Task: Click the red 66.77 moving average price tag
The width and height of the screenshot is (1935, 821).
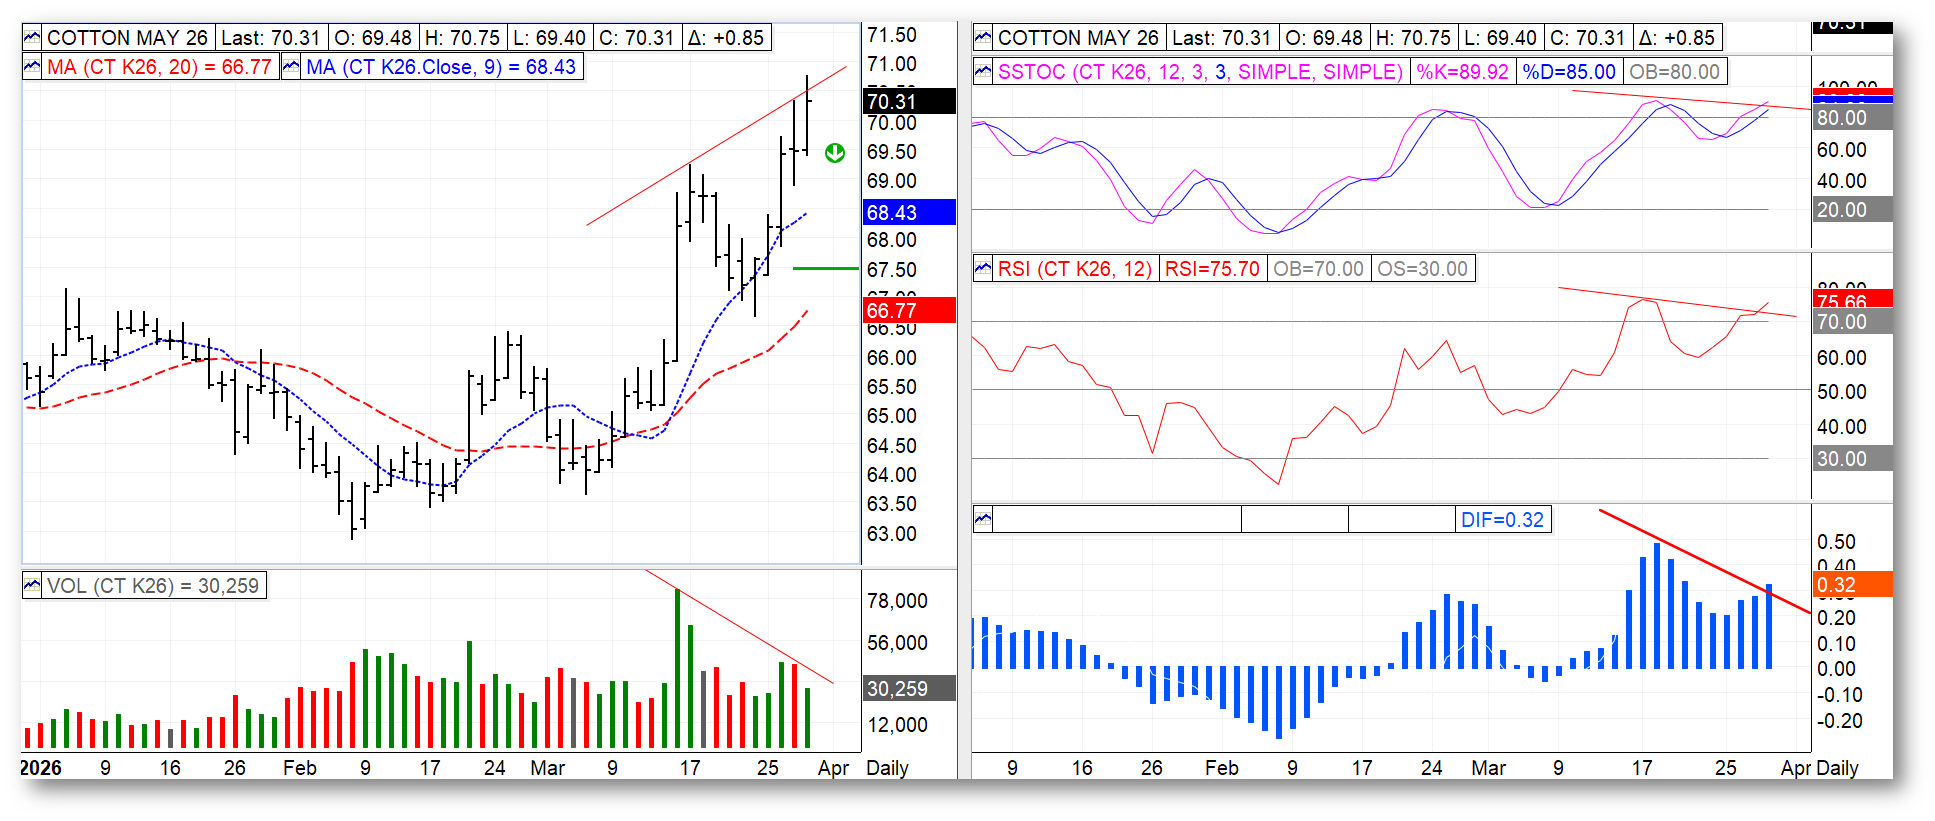Action: [x=909, y=310]
